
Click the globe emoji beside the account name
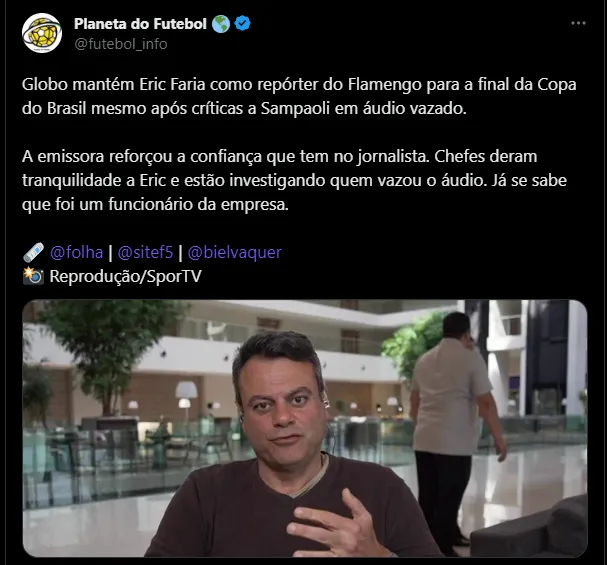pyautogui.click(x=221, y=24)
